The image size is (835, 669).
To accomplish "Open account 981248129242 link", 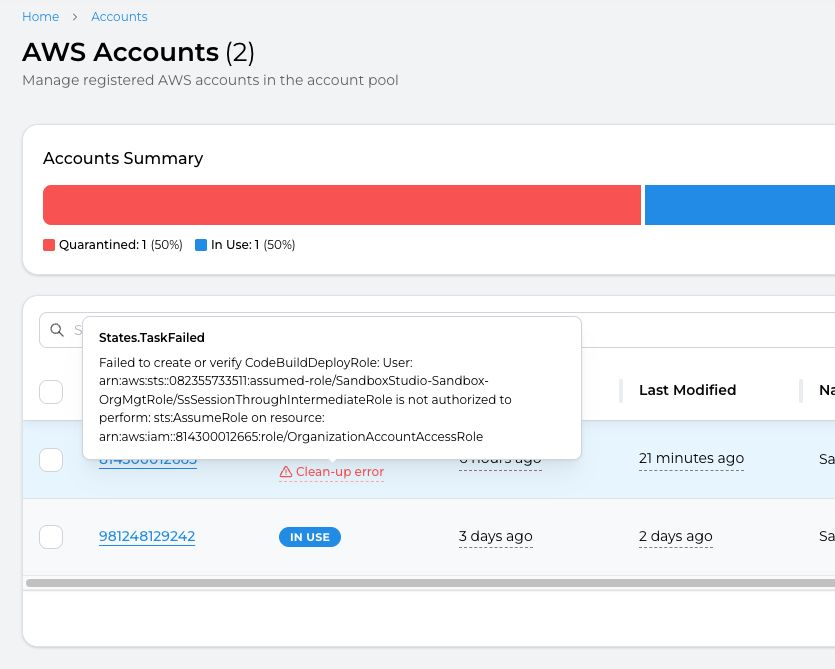I will (147, 537).
